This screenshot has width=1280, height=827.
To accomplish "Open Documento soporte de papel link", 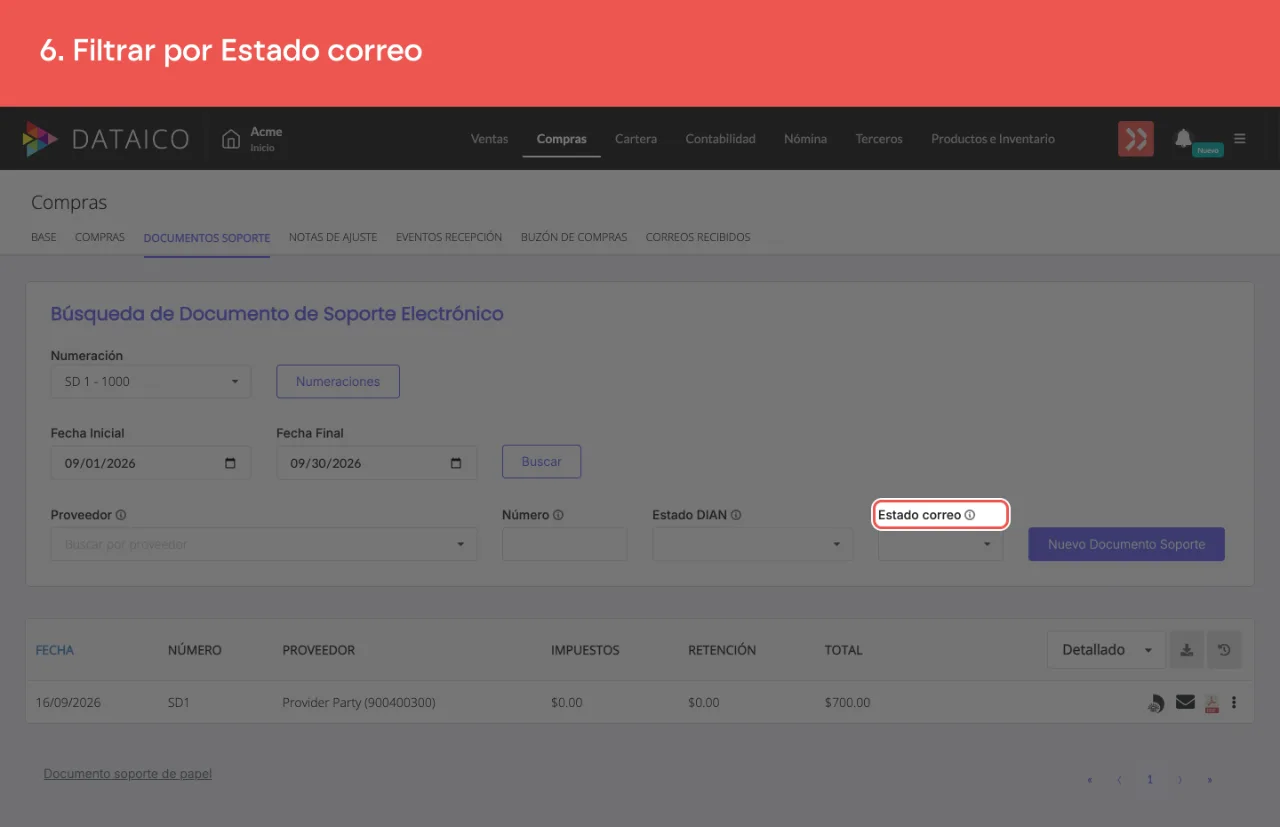I will click(x=128, y=774).
